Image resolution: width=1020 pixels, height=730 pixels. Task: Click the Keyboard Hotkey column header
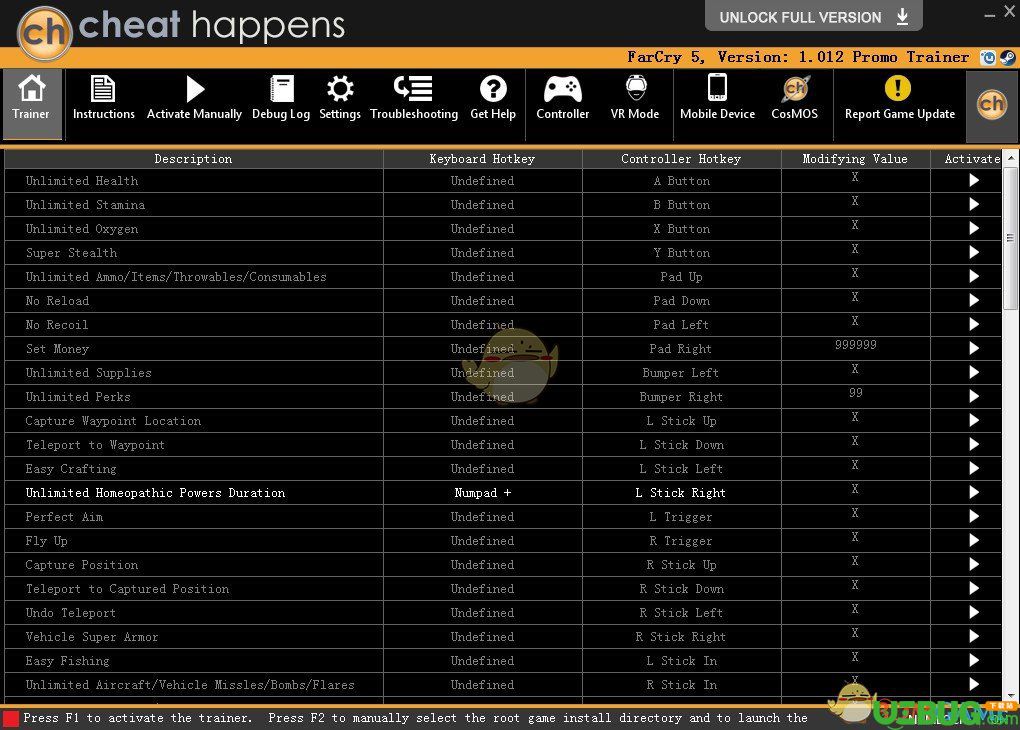[x=483, y=159]
